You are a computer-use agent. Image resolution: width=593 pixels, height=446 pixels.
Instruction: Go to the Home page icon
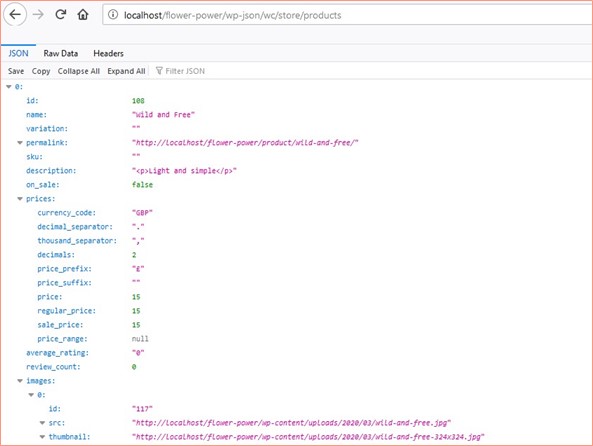83,15
